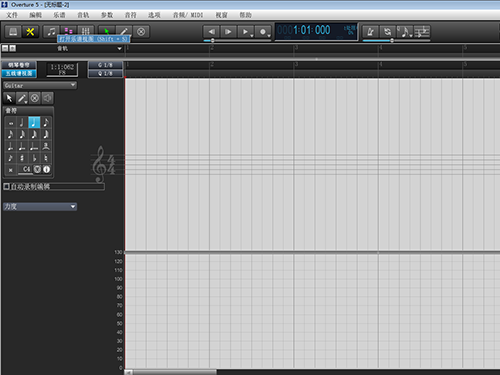This screenshot has height=375, width=500.
Task: Open the 音轨 track dropdown arrow
Action: click(x=119, y=49)
